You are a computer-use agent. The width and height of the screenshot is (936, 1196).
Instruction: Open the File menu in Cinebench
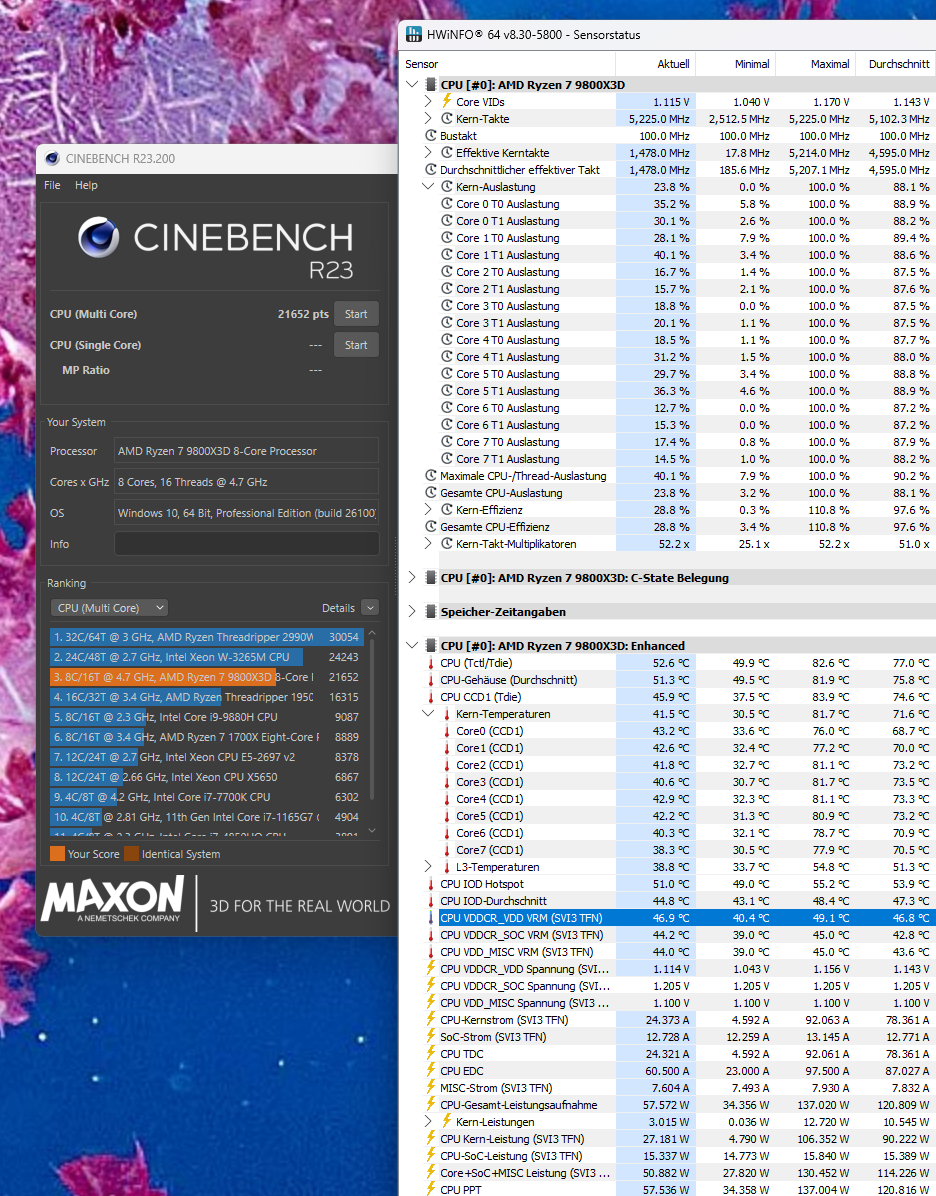[52, 185]
